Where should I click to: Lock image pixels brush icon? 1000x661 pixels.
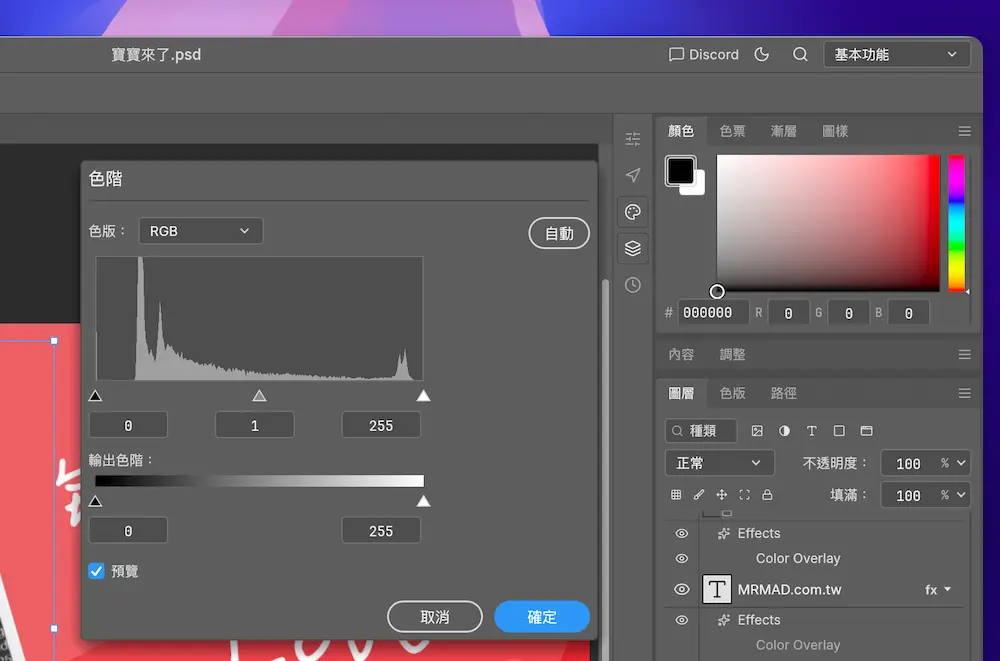tap(699, 494)
